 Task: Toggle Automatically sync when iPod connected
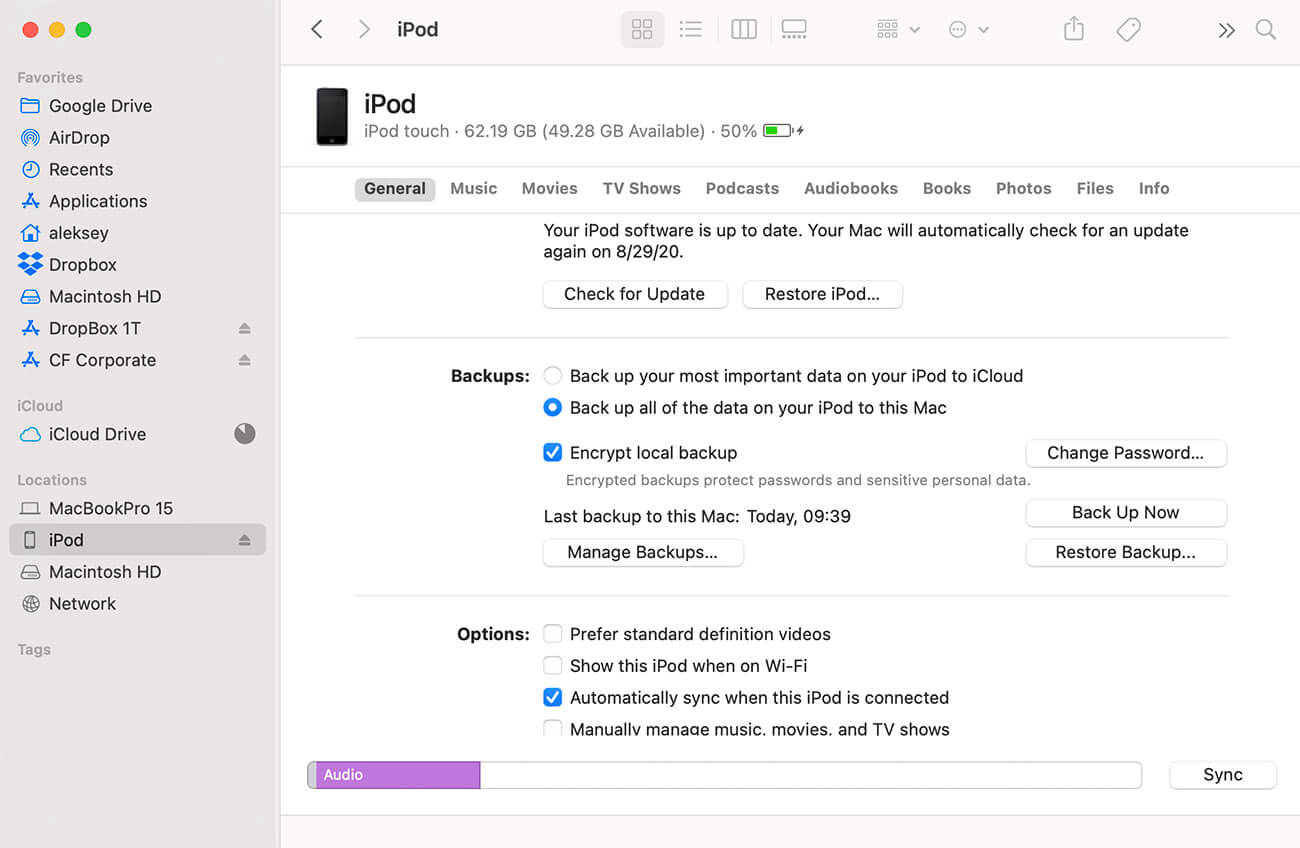[x=552, y=698]
